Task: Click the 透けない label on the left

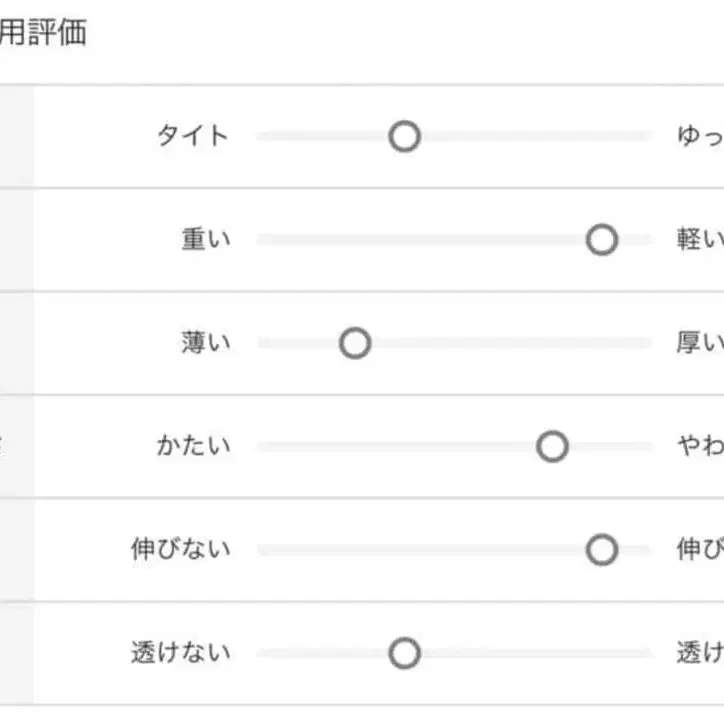Action: coord(180,654)
